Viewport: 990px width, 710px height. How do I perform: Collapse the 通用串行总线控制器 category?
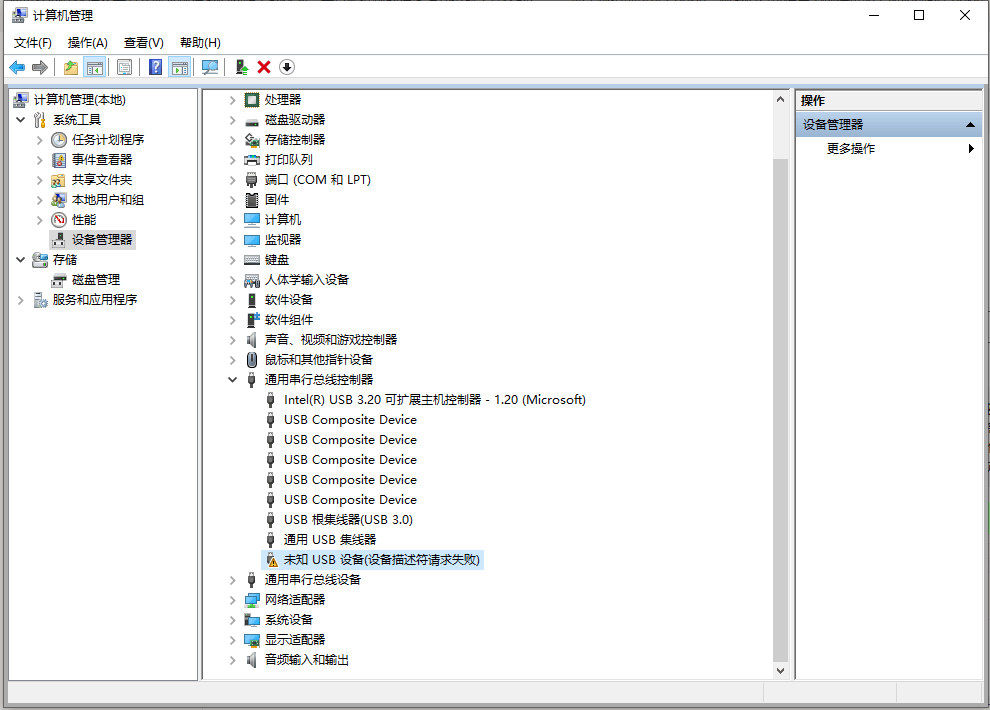[x=232, y=379]
